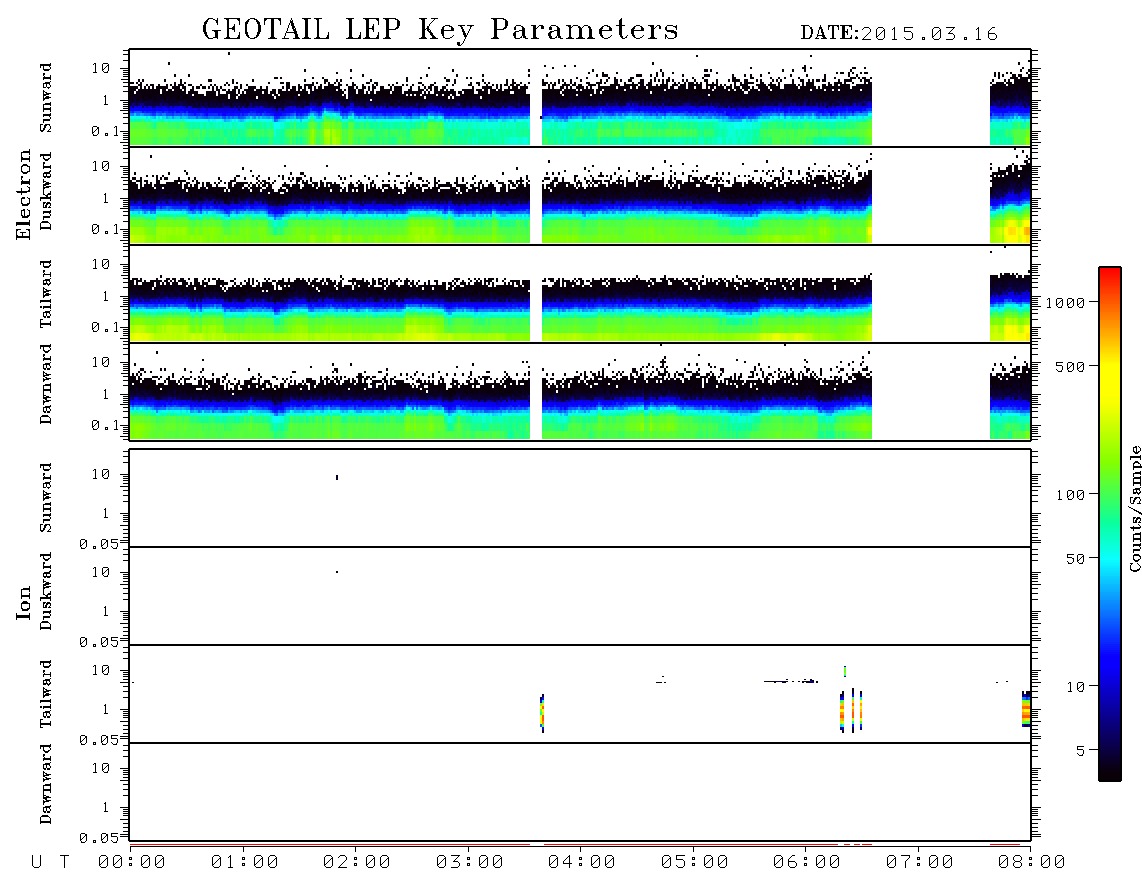Click the "10" tick of Electron Tailward panel

tap(101, 264)
